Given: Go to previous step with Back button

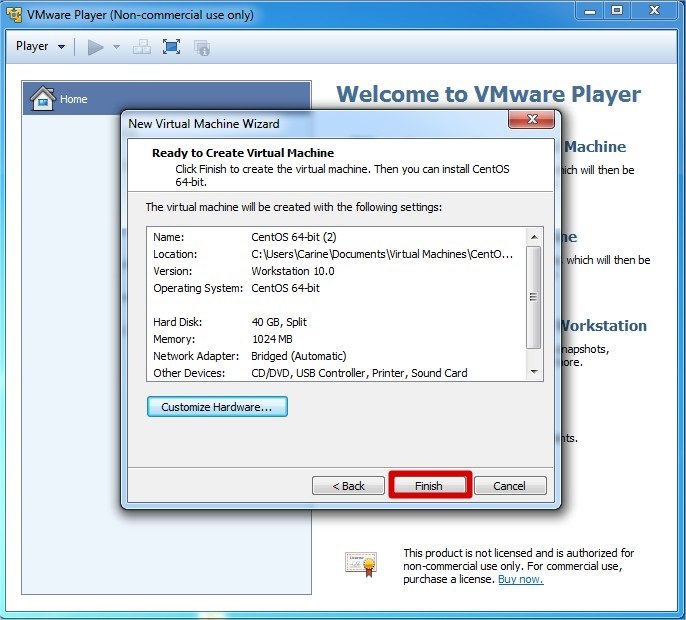Looking at the screenshot, I should (348, 486).
